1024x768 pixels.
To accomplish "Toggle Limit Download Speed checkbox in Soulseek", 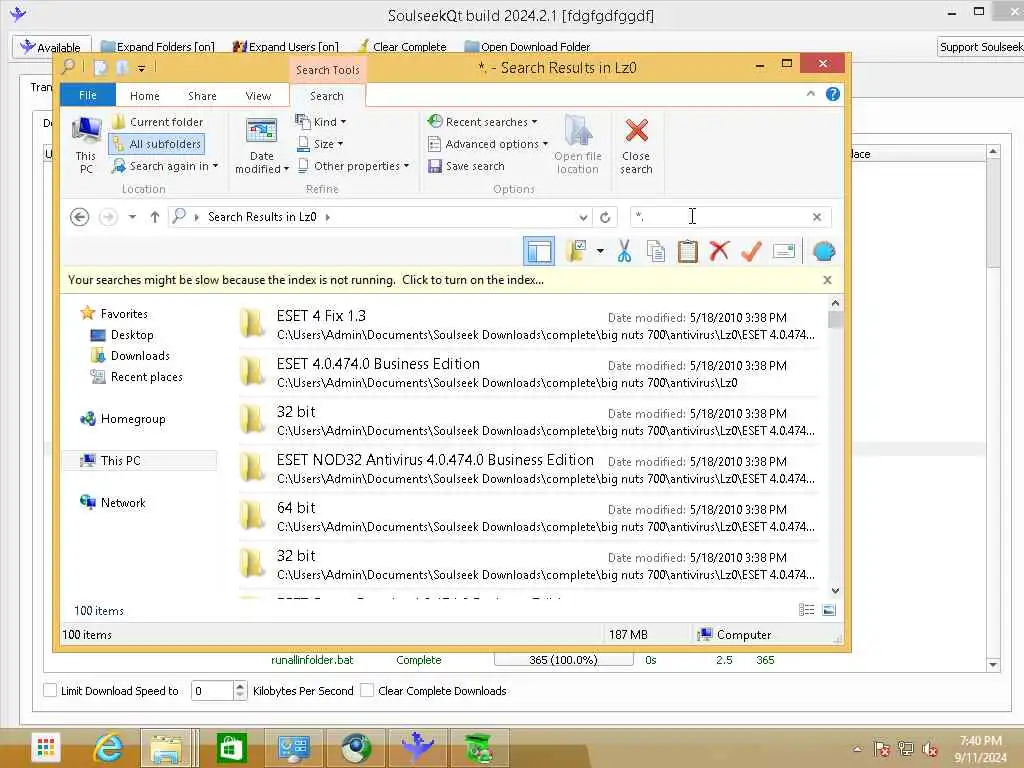I will pyautogui.click(x=50, y=690).
